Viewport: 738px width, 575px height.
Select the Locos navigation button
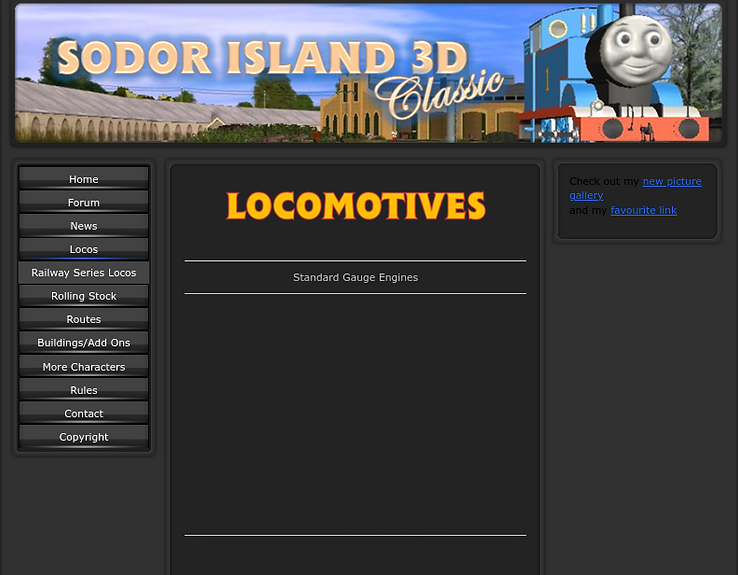[x=84, y=249]
